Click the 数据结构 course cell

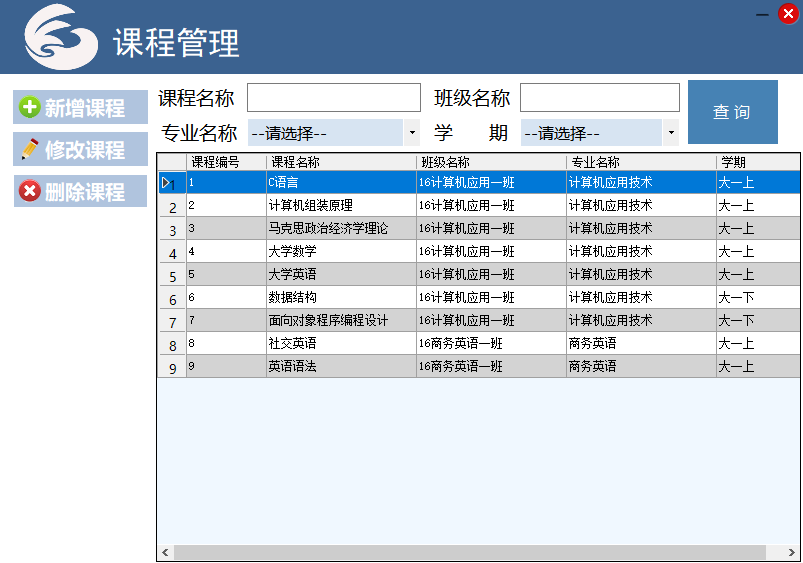click(341, 298)
